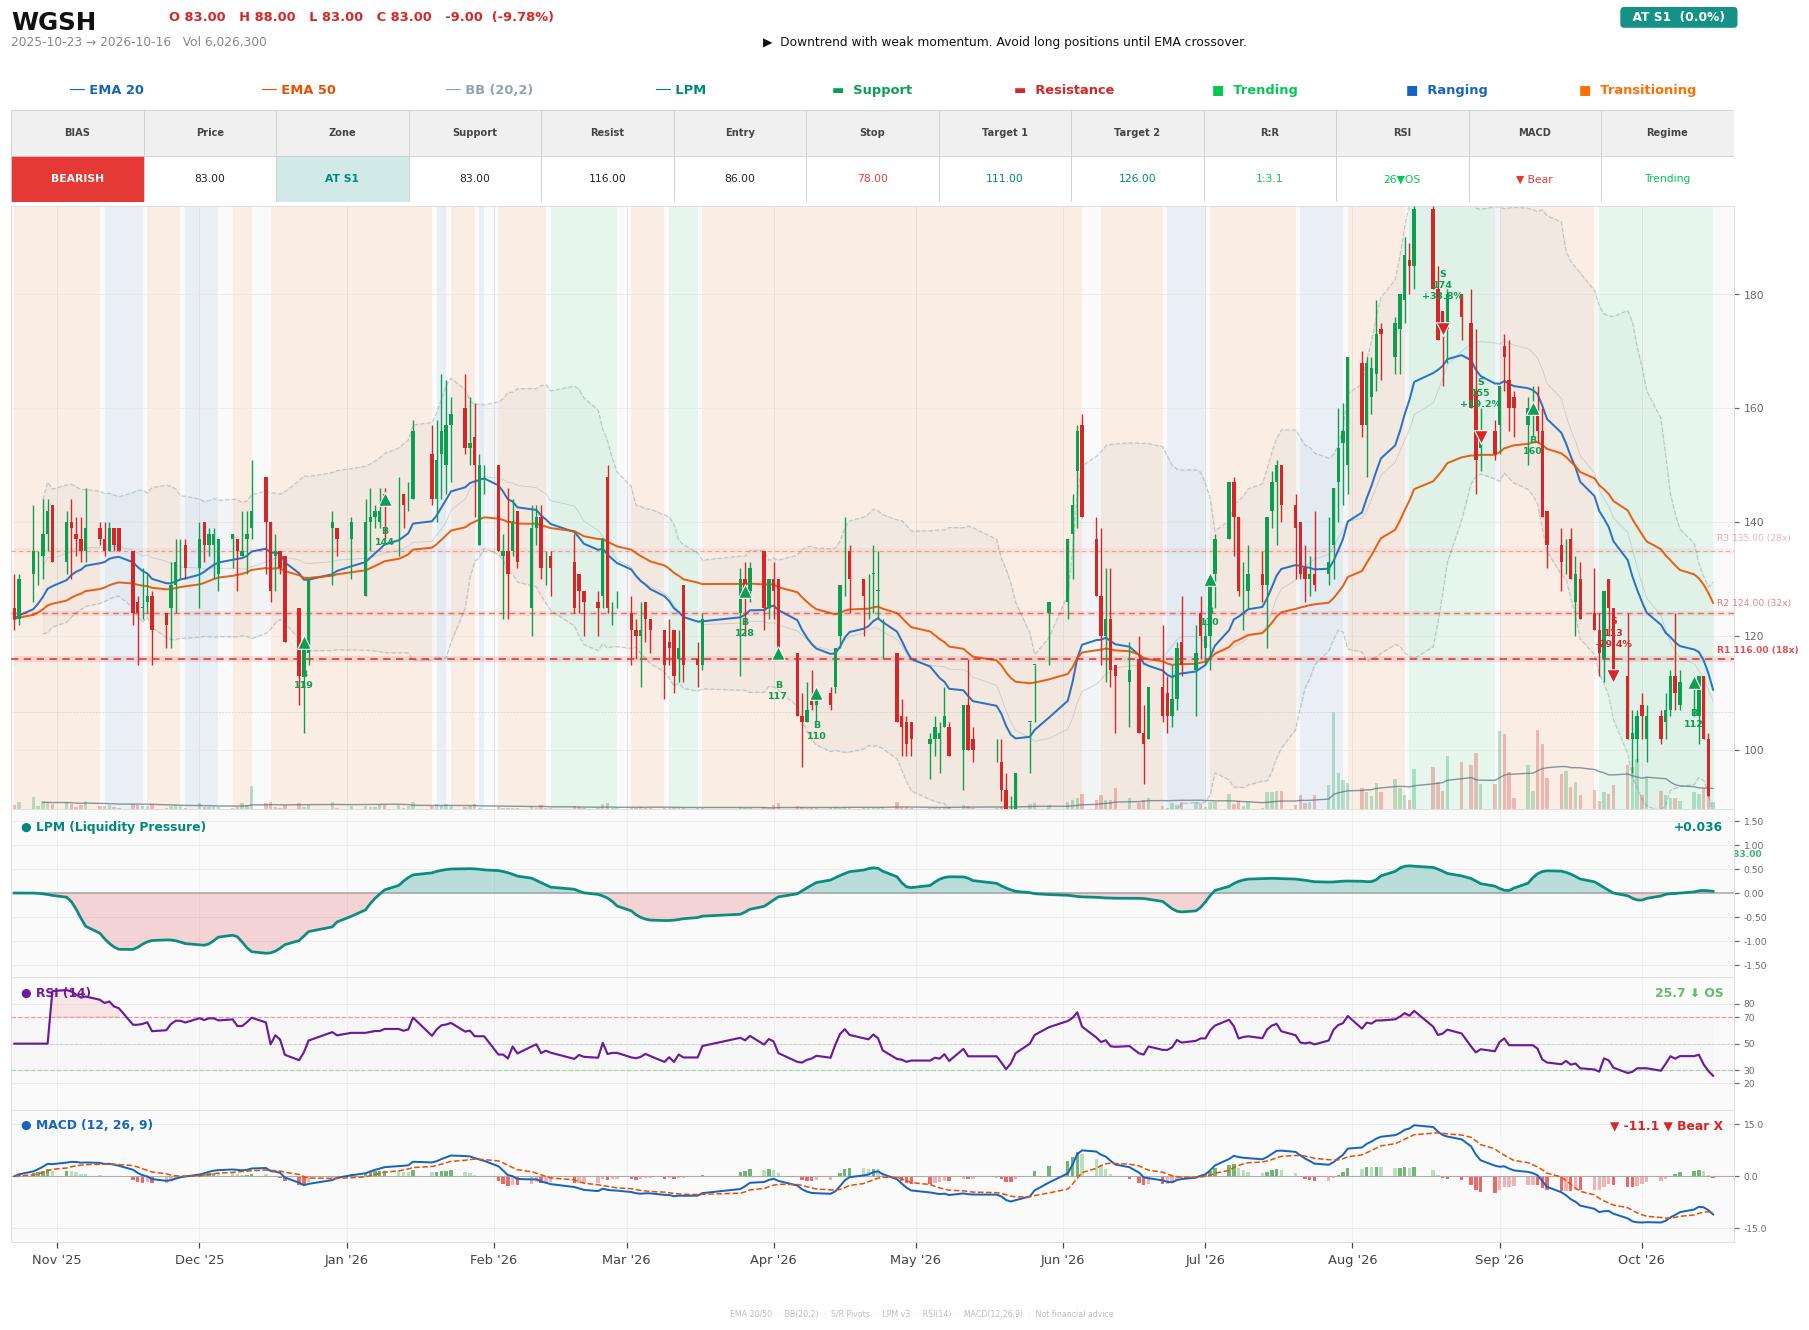Viewport: 1809px width, 1330px height.
Task: Click the Downtrend with weak momentum note
Action: (1005, 42)
